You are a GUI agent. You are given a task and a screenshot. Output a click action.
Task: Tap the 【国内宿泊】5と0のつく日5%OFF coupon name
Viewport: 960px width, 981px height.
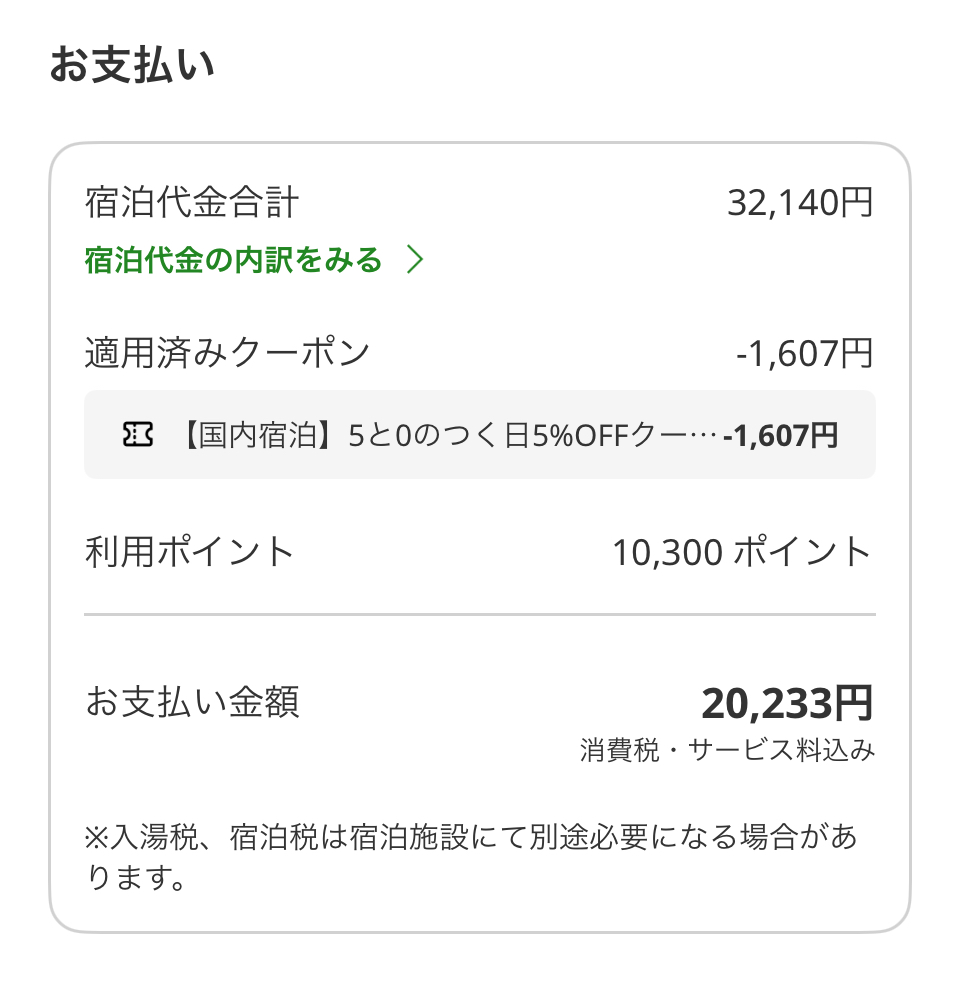point(450,435)
